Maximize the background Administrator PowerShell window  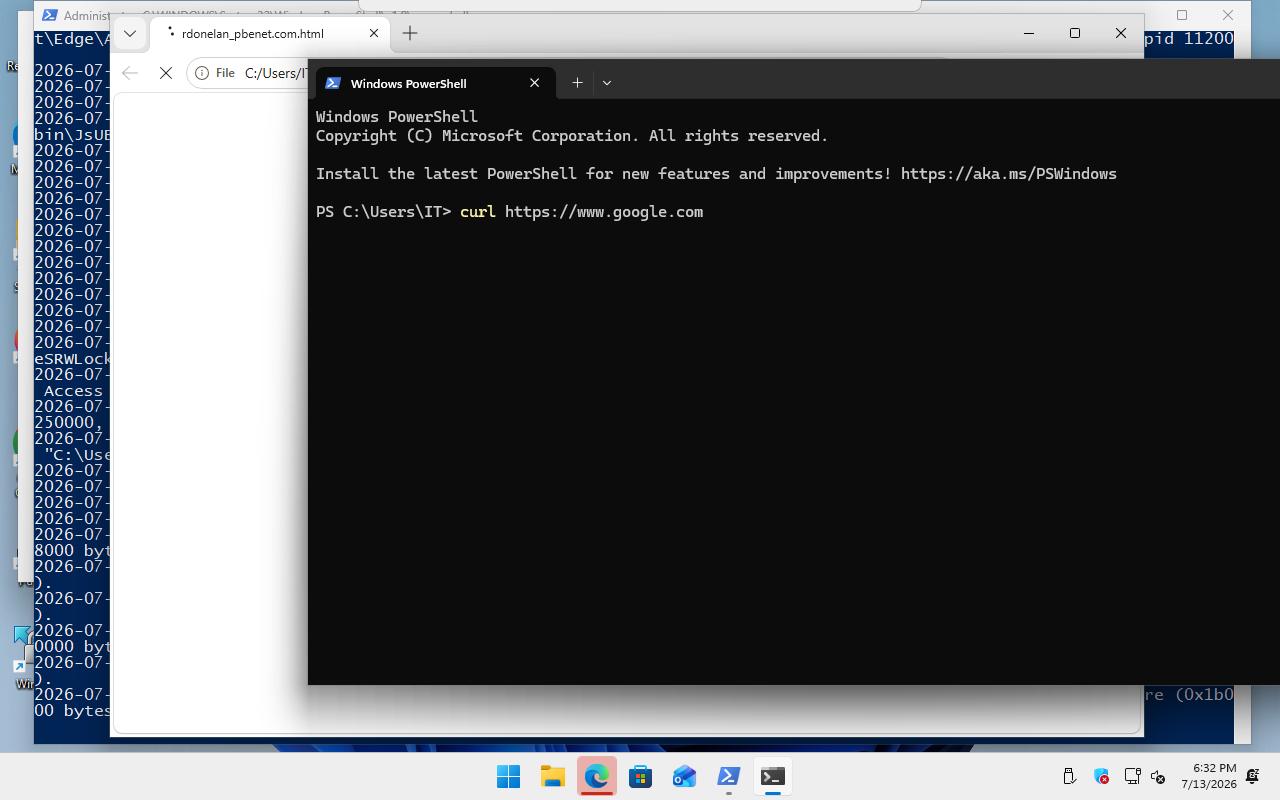[x=1182, y=15]
